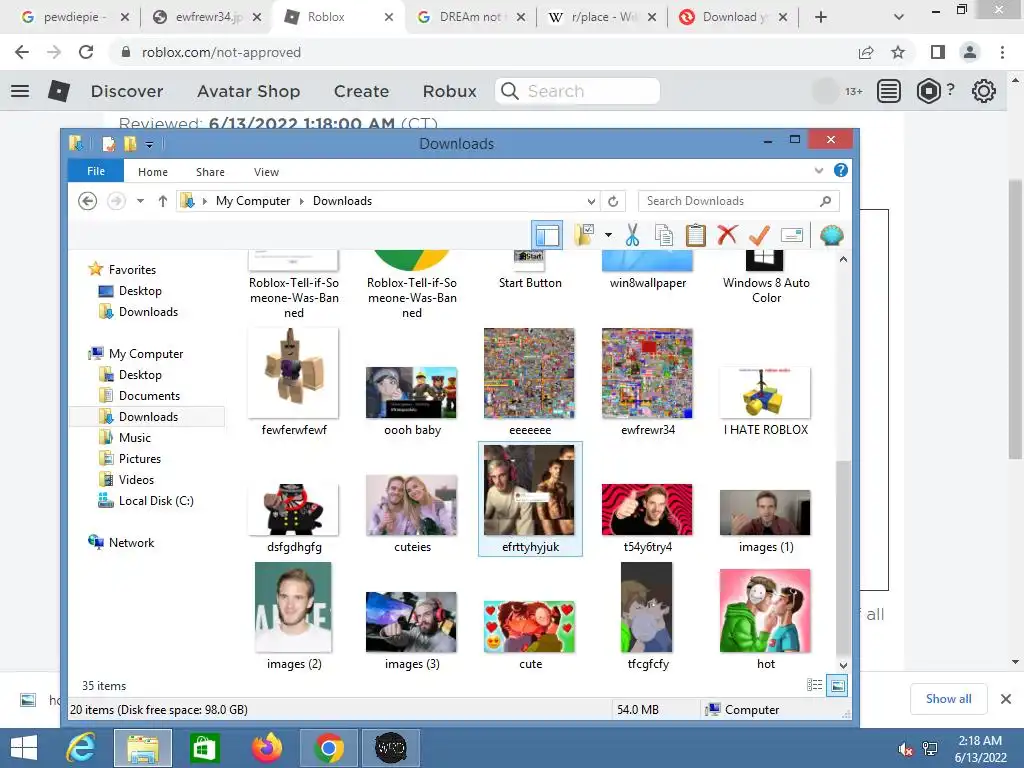Viewport: 1024px width, 768px height.
Task: Switch to the Home ribbon tab
Action: click(153, 172)
